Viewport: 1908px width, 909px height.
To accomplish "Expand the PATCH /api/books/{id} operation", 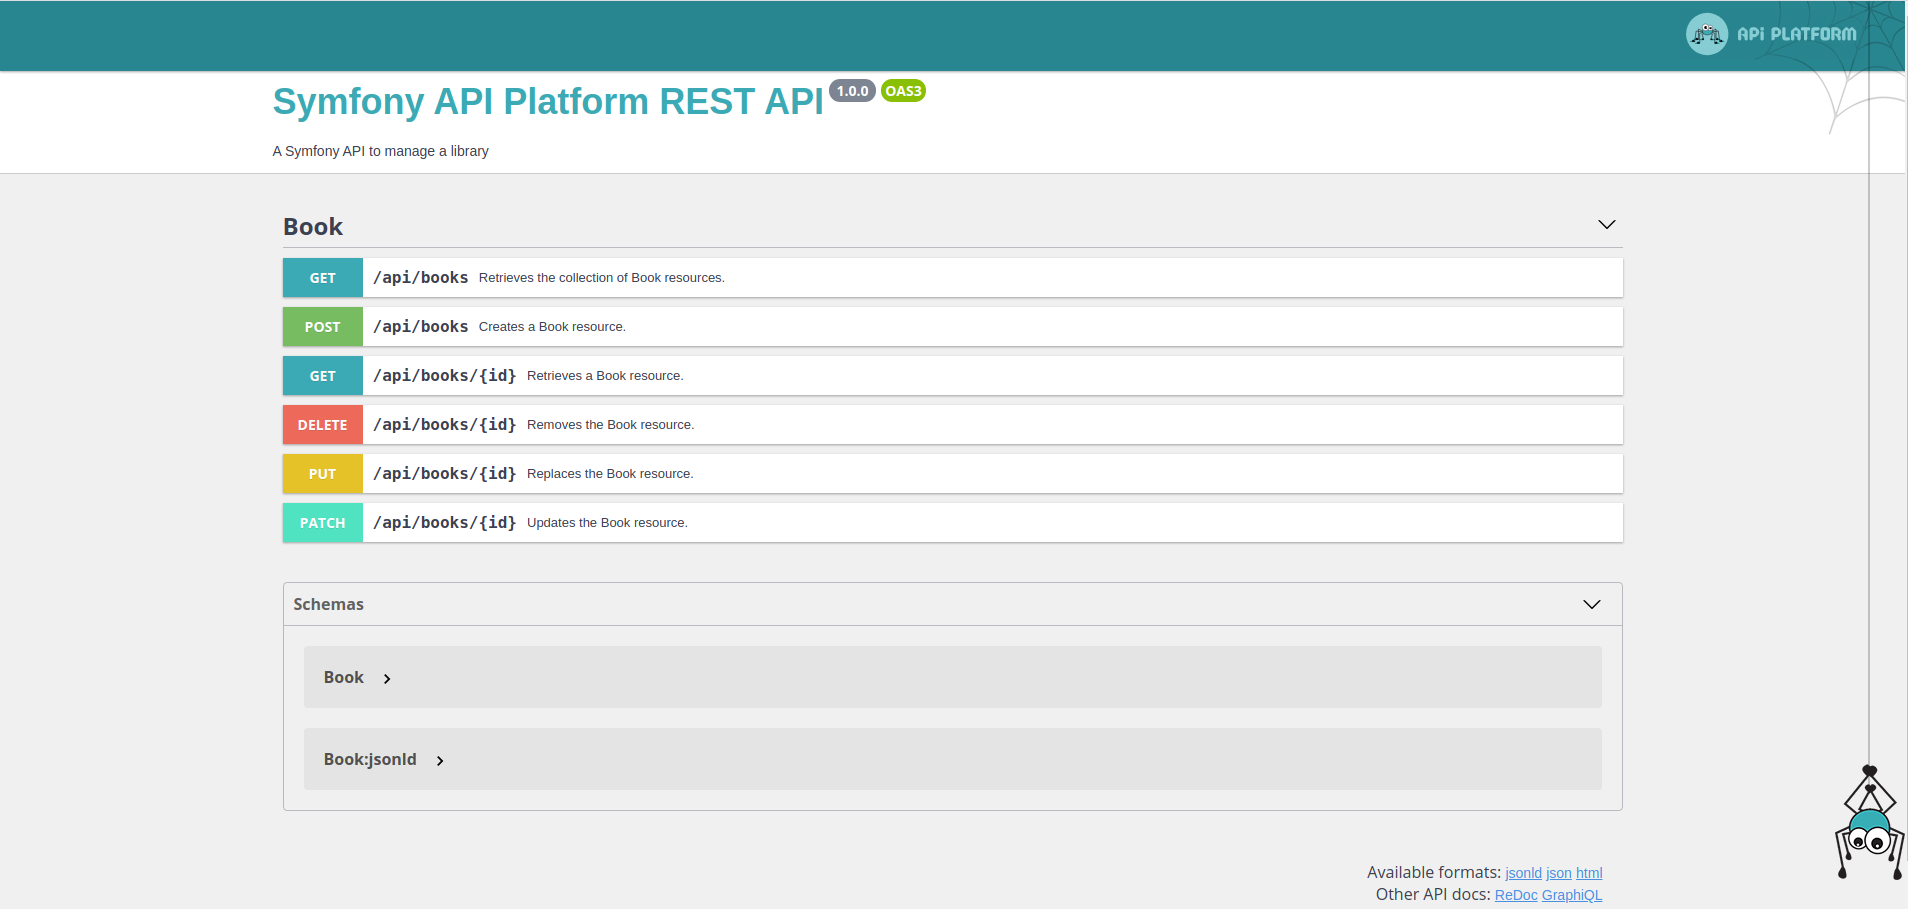I will tap(952, 523).
